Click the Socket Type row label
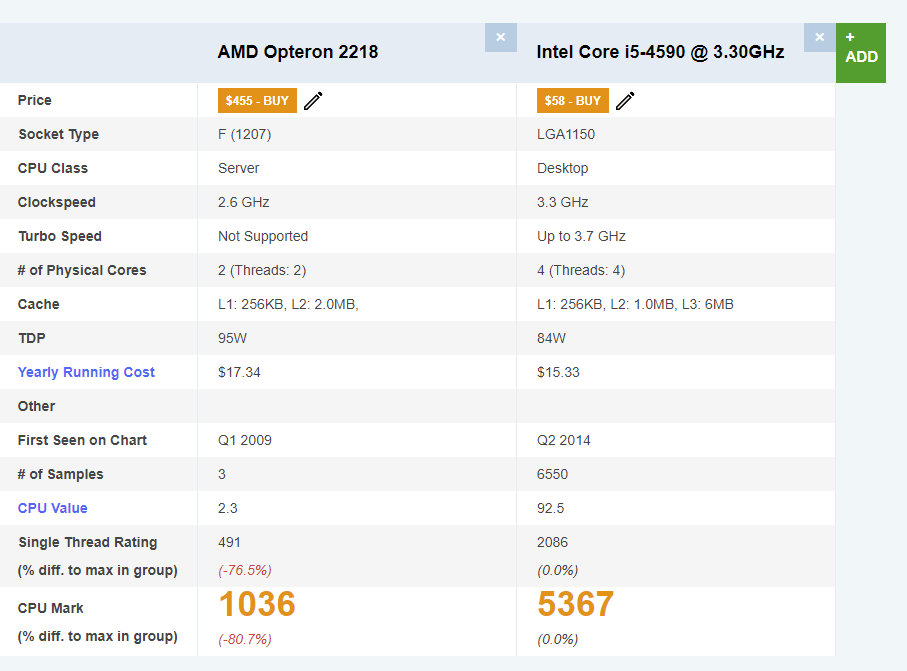Image resolution: width=907 pixels, height=671 pixels. pyautogui.click(x=58, y=134)
